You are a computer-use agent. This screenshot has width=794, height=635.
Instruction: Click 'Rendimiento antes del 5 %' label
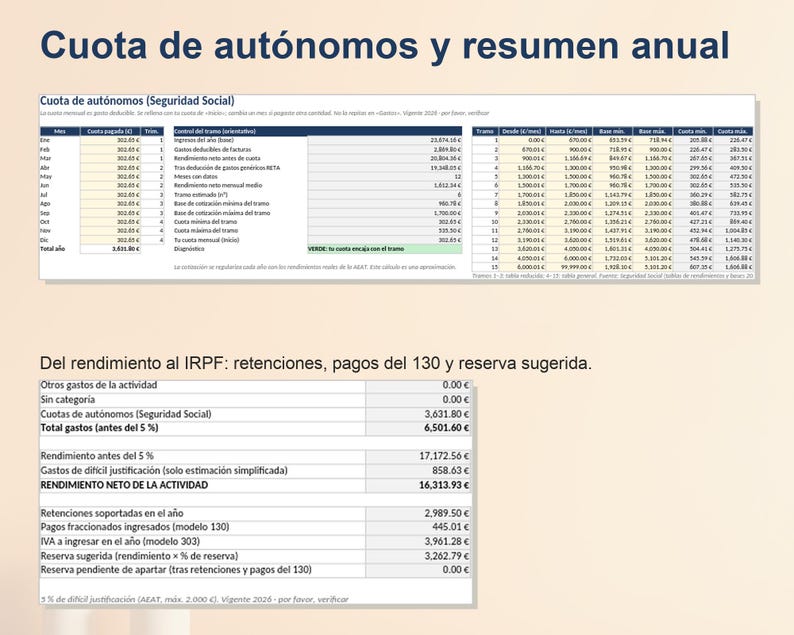97,456
